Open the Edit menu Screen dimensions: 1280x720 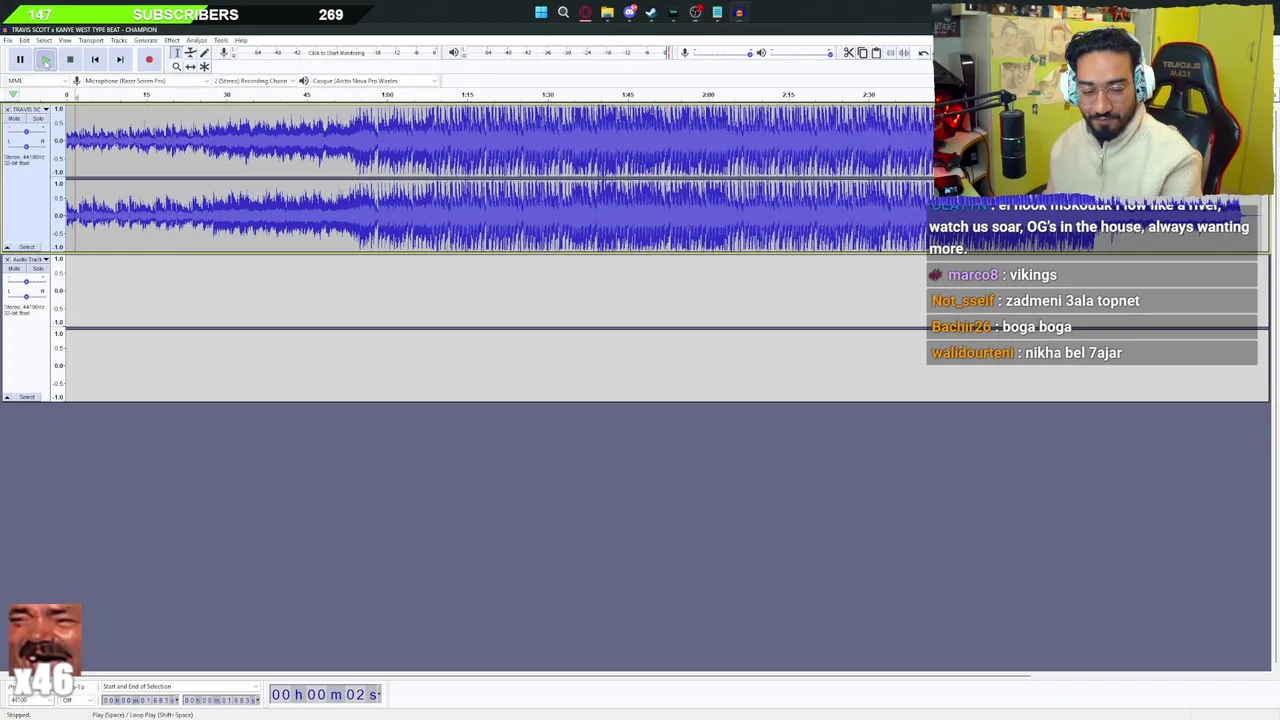pos(24,40)
